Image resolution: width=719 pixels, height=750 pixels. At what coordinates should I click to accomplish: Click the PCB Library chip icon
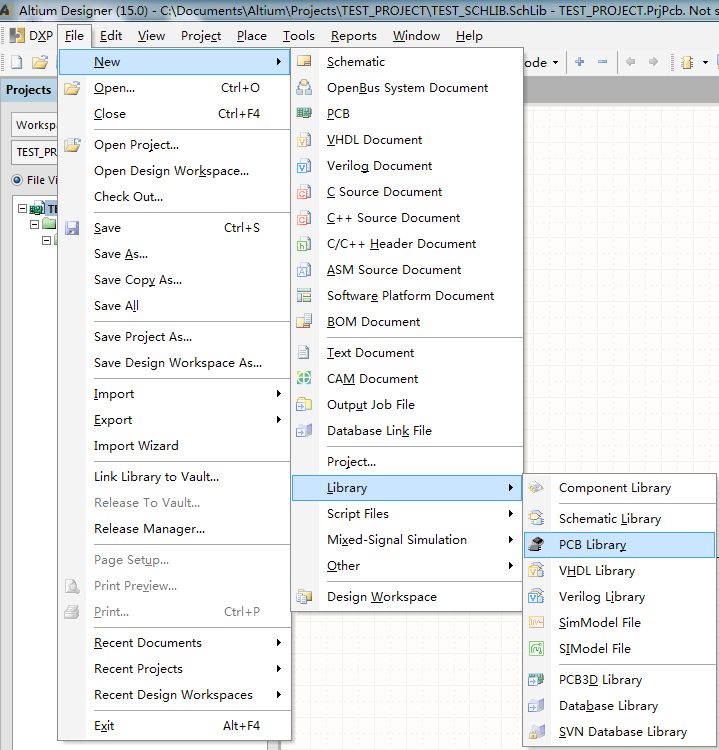tap(537, 545)
